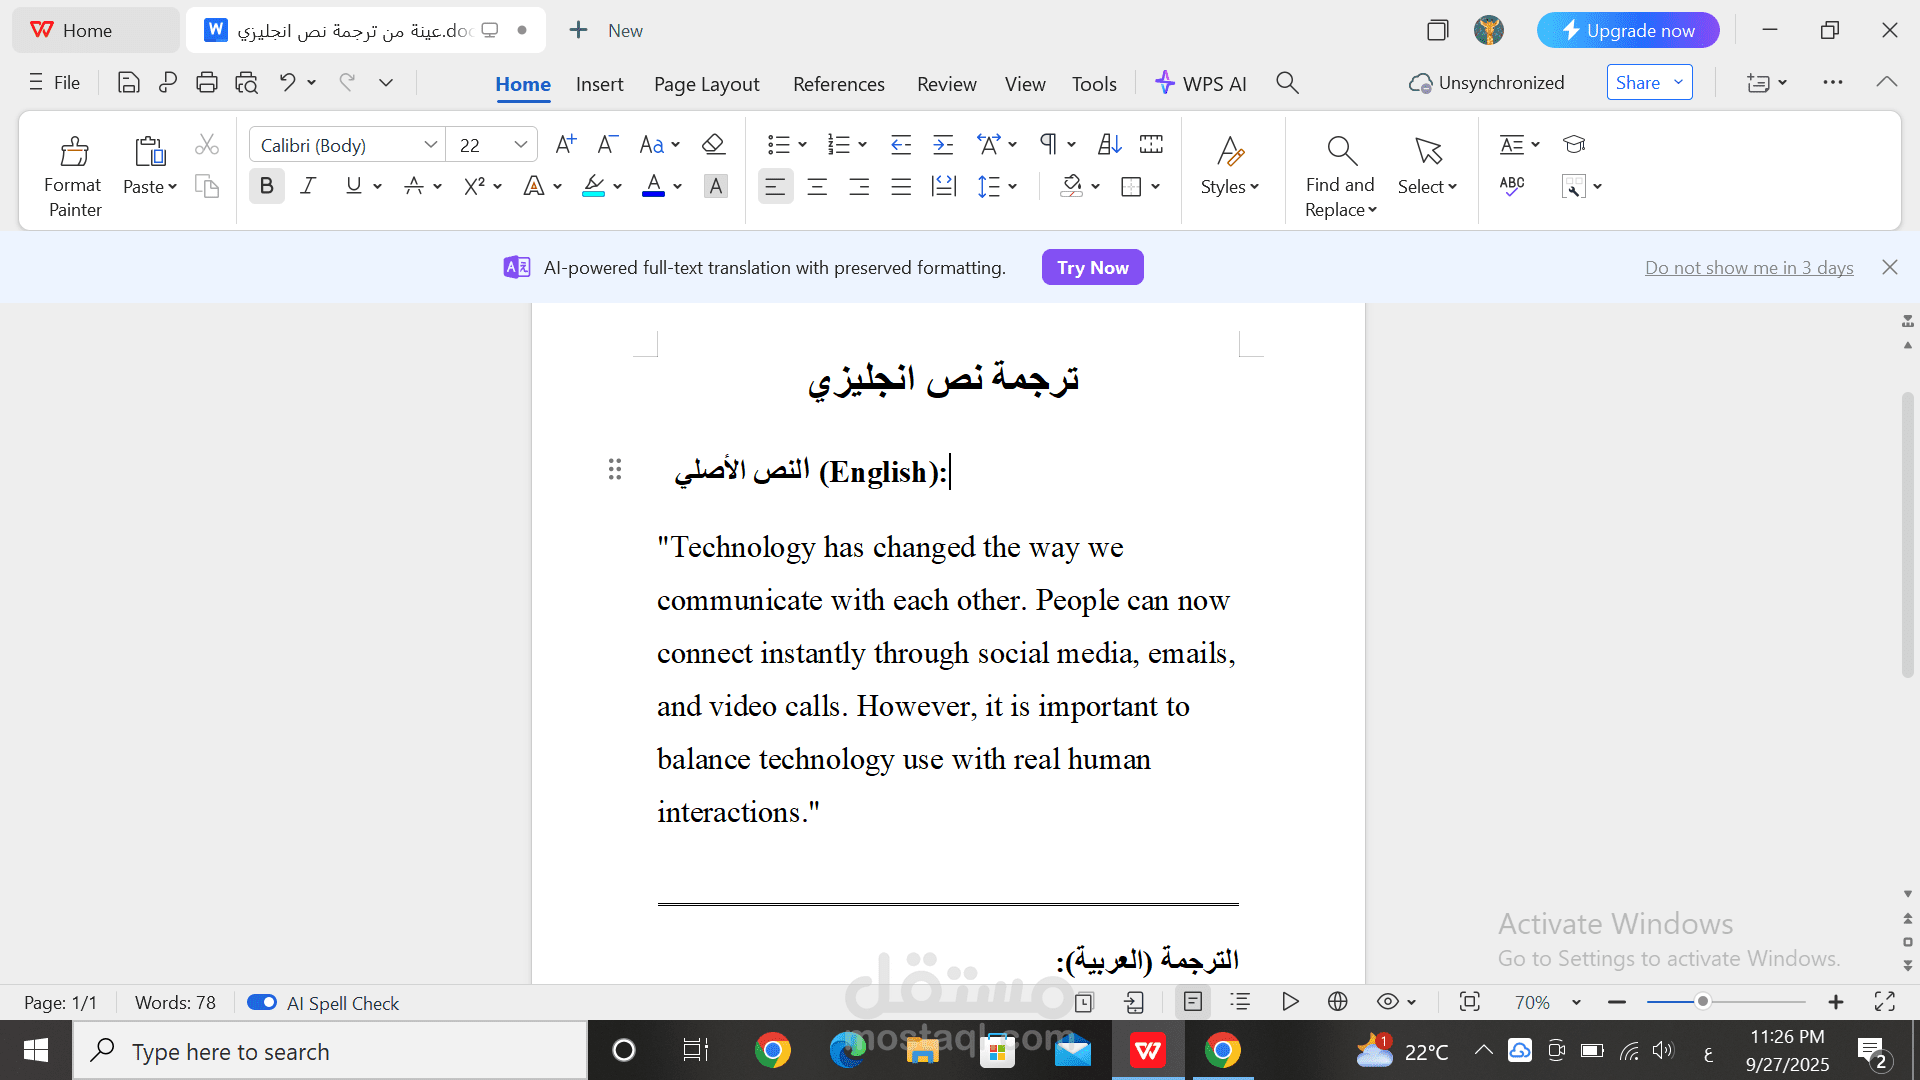This screenshot has width=1920, height=1080.
Task: Click the Find and Replace magnifier icon
Action: (1341, 152)
